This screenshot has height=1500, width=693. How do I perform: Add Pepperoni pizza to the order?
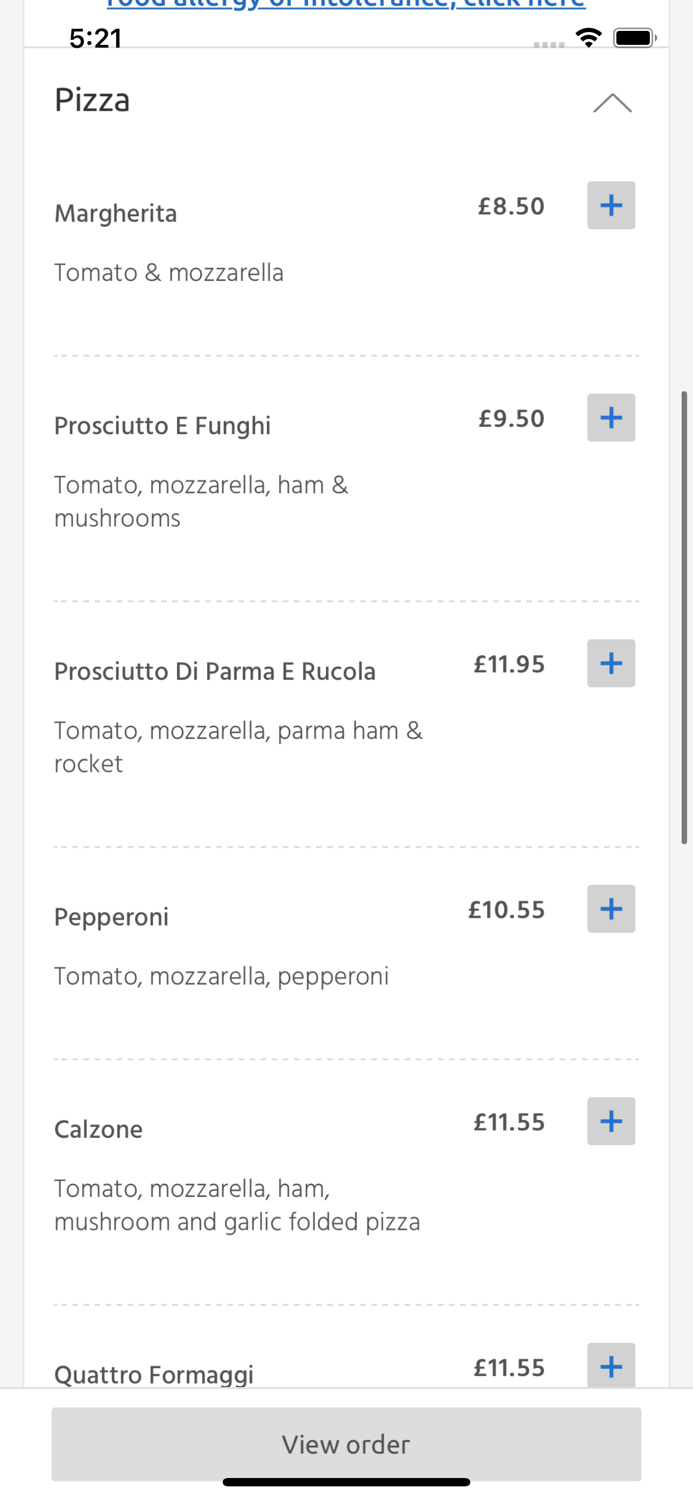tap(610, 909)
